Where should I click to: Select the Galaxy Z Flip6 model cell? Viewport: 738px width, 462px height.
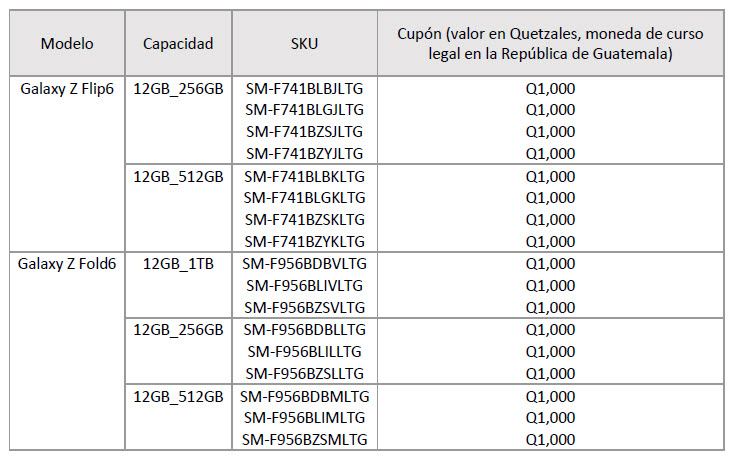pyautogui.click(x=67, y=88)
